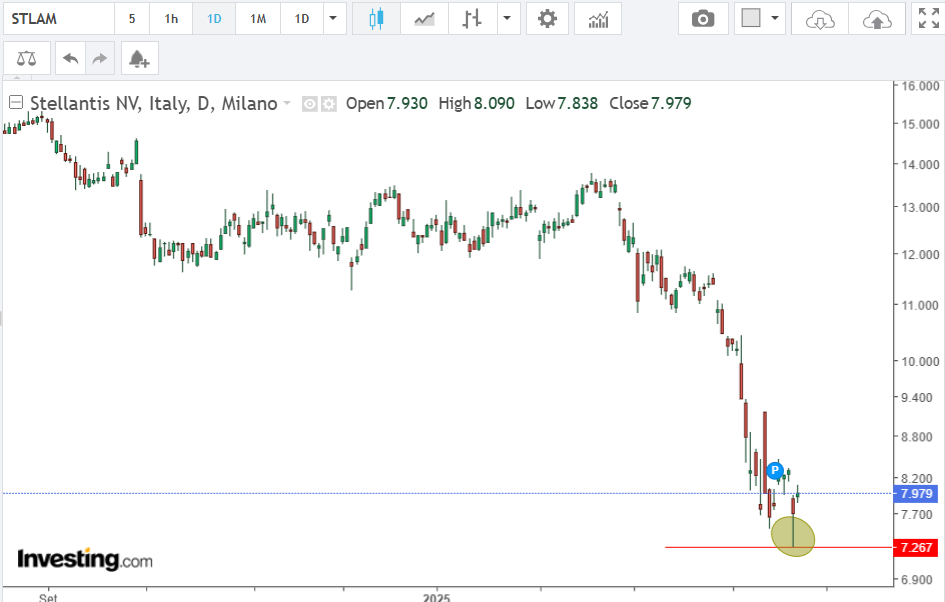This screenshot has width=945, height=602.
Task: Load chart layout from cloud
Action: coord(820,19)
